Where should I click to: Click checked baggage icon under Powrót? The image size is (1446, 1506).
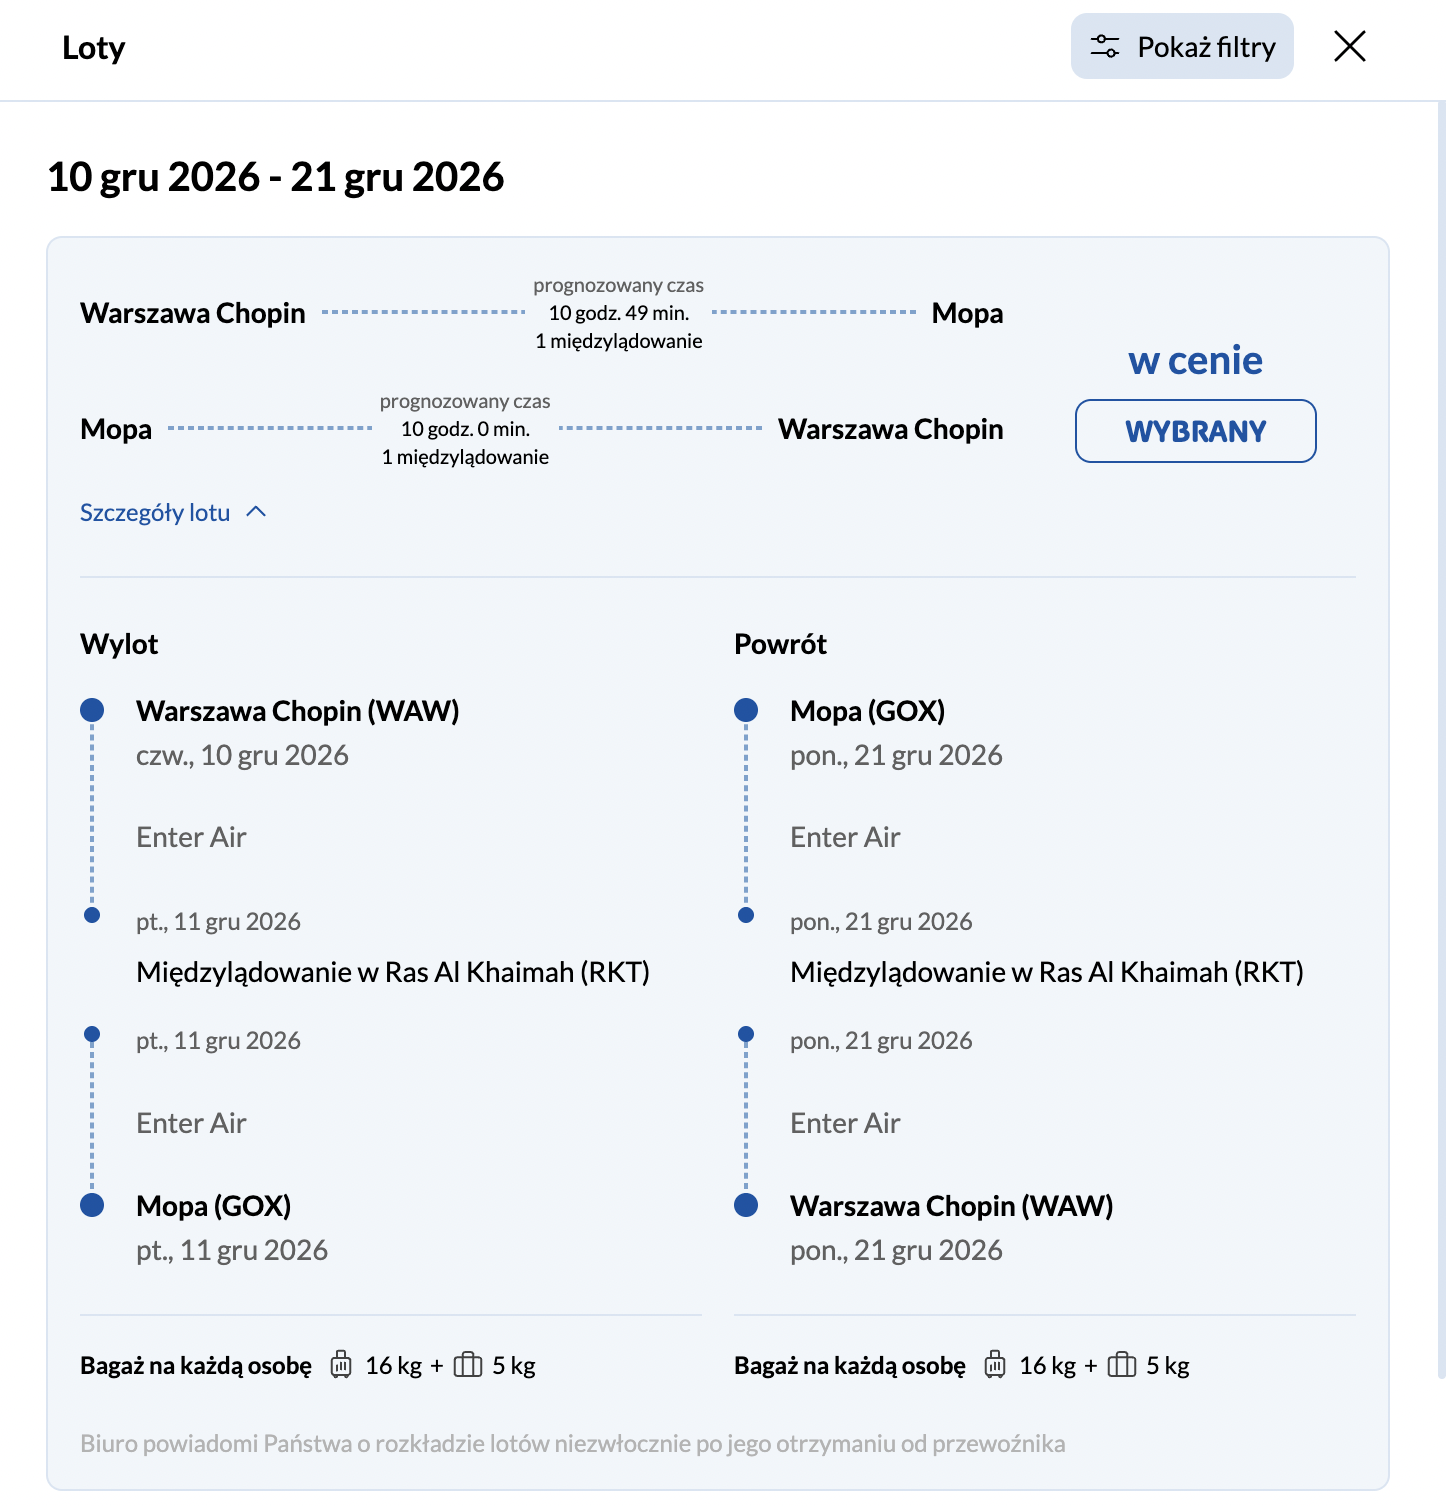(x=995, y=1365)
